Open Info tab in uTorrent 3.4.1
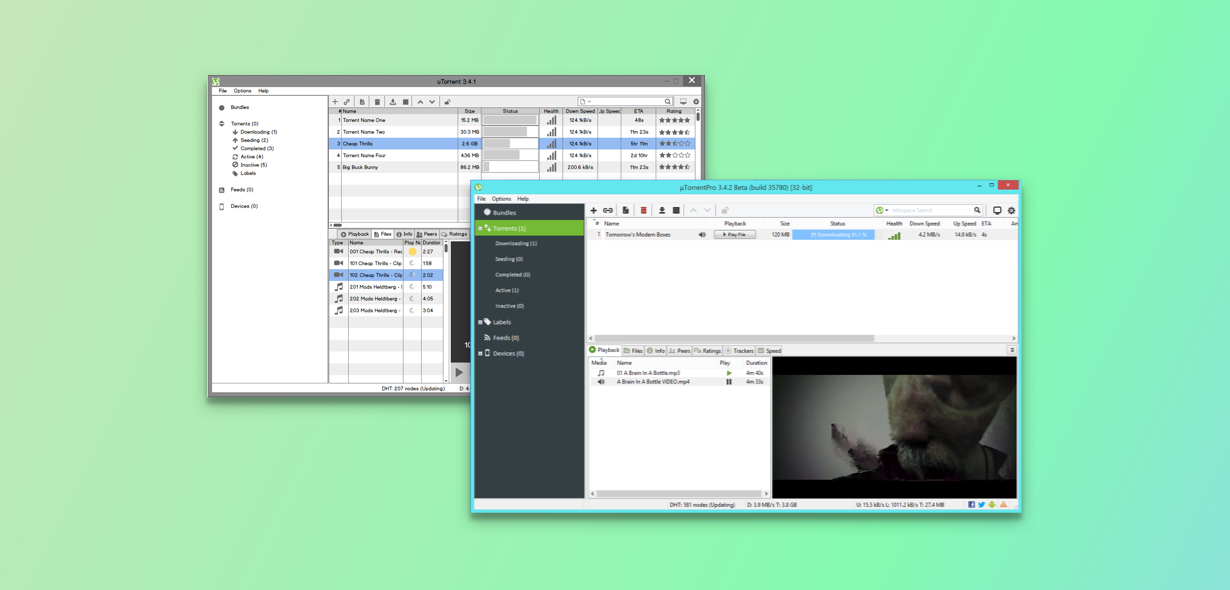This screenshot has width=1230, height=590. point(404,234)
